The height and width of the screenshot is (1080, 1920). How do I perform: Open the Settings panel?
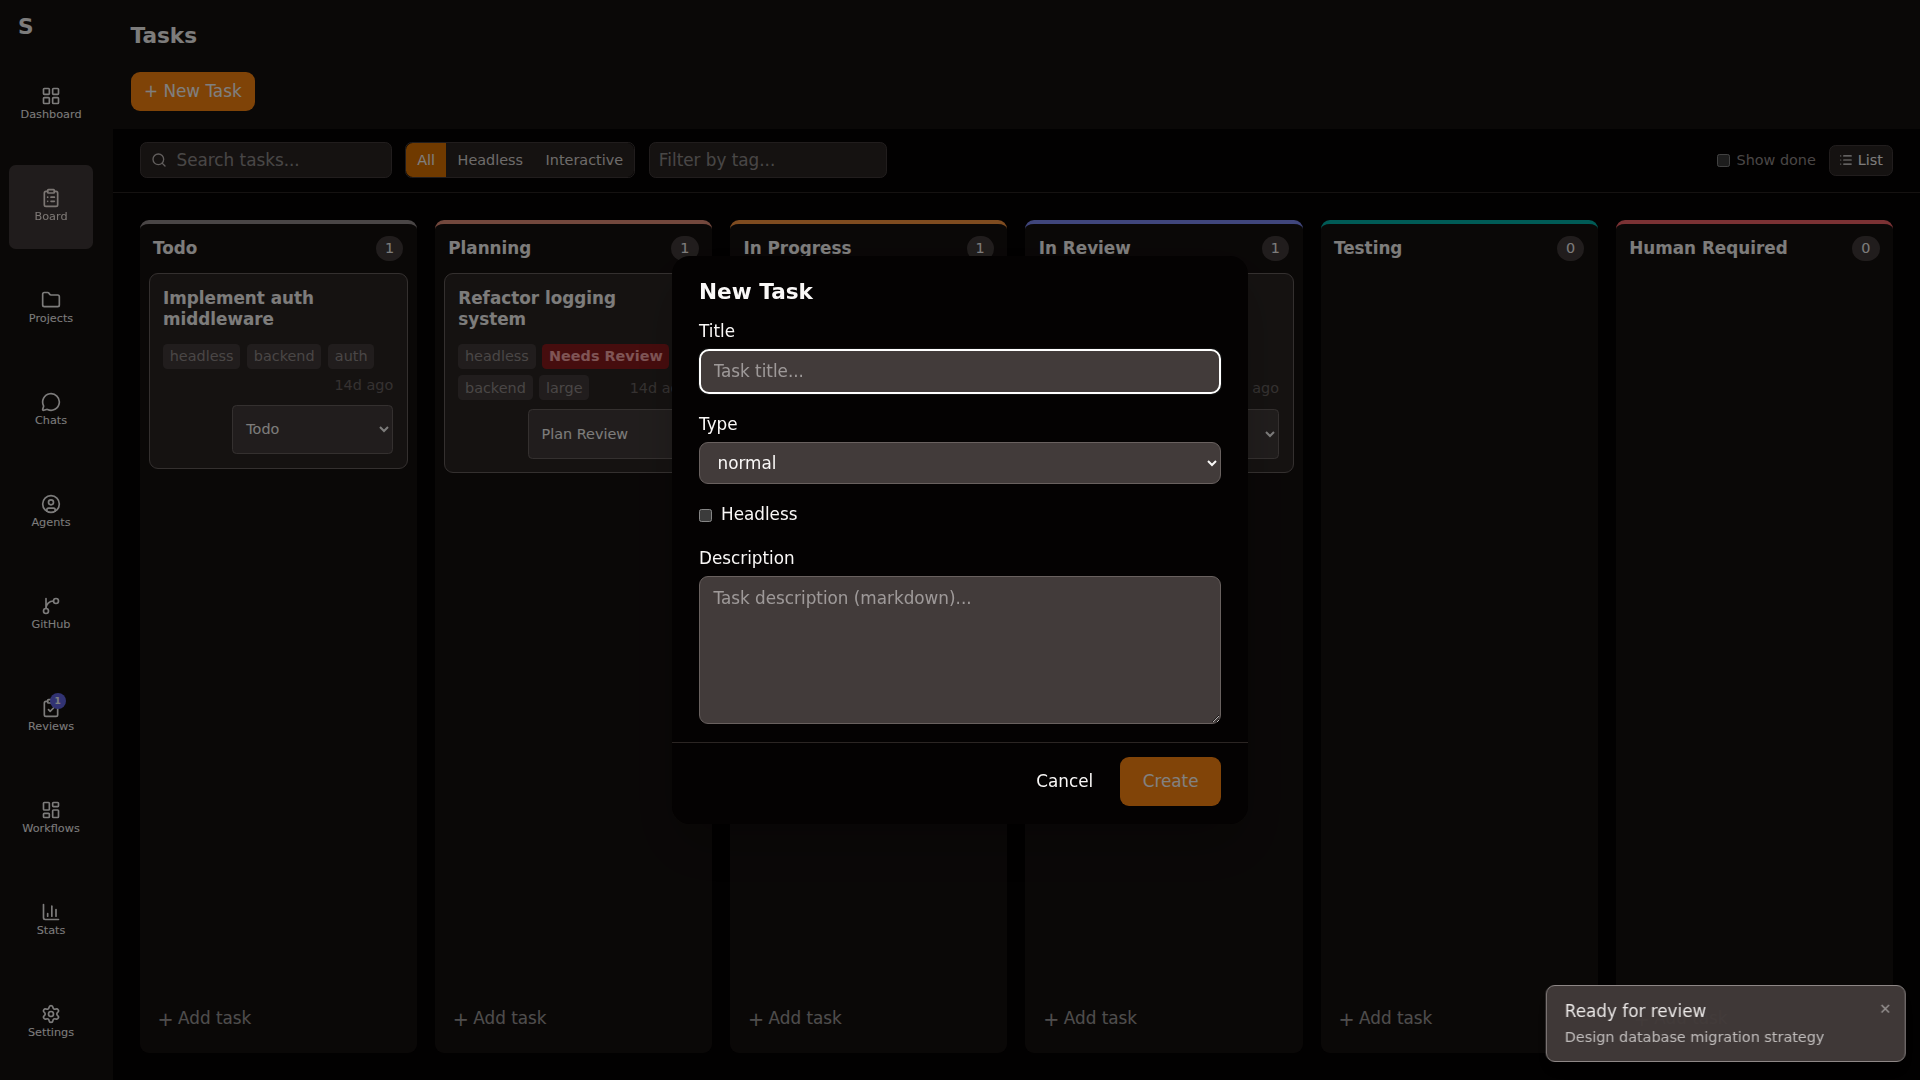(50, 1019)
